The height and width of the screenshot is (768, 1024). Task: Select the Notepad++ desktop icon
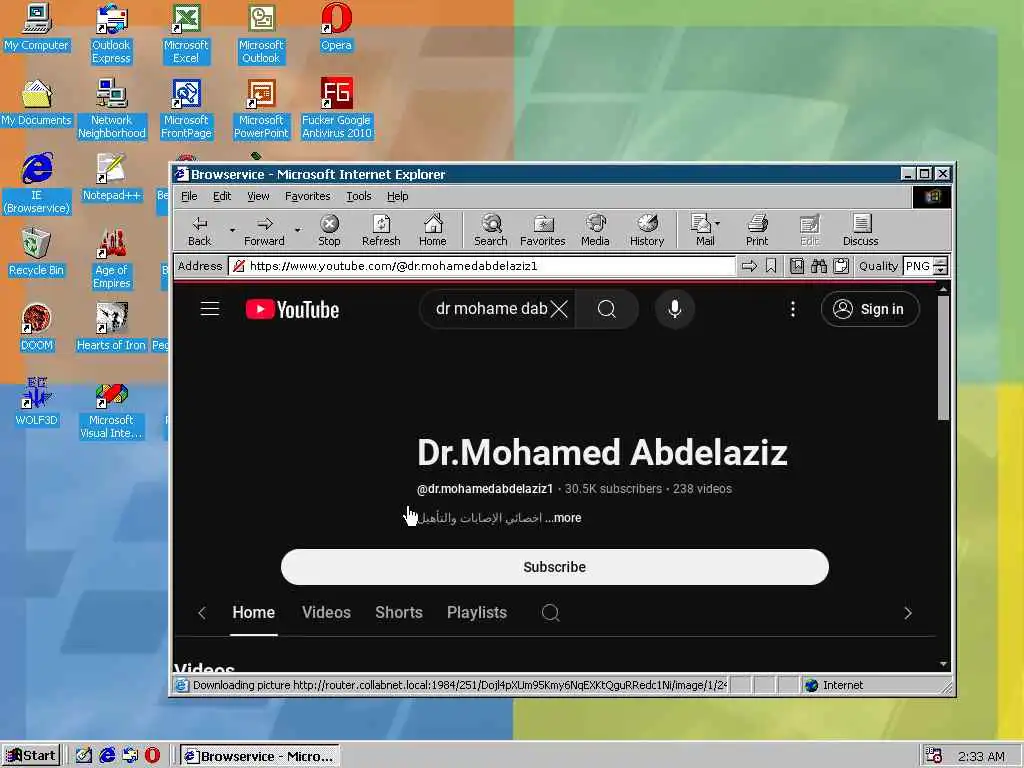(112, 178)
